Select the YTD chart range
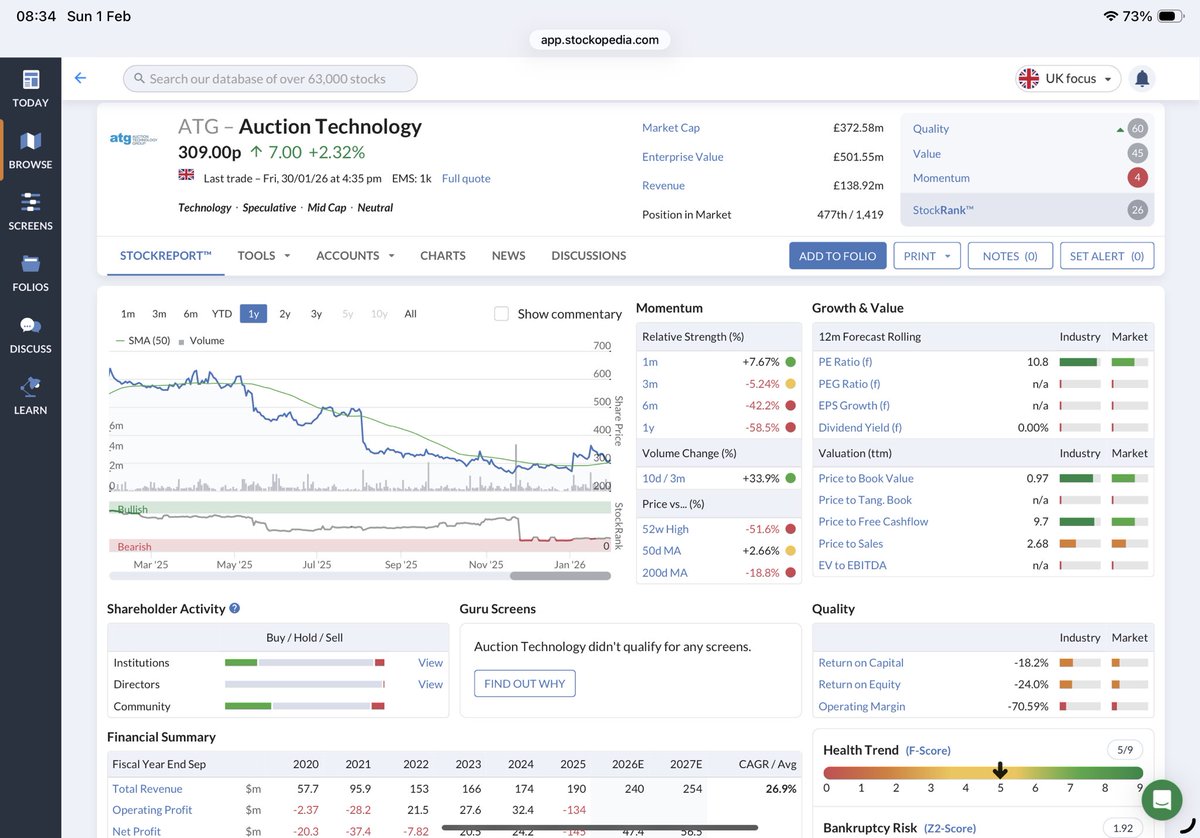1200x838 pixels. pos(222,314)
